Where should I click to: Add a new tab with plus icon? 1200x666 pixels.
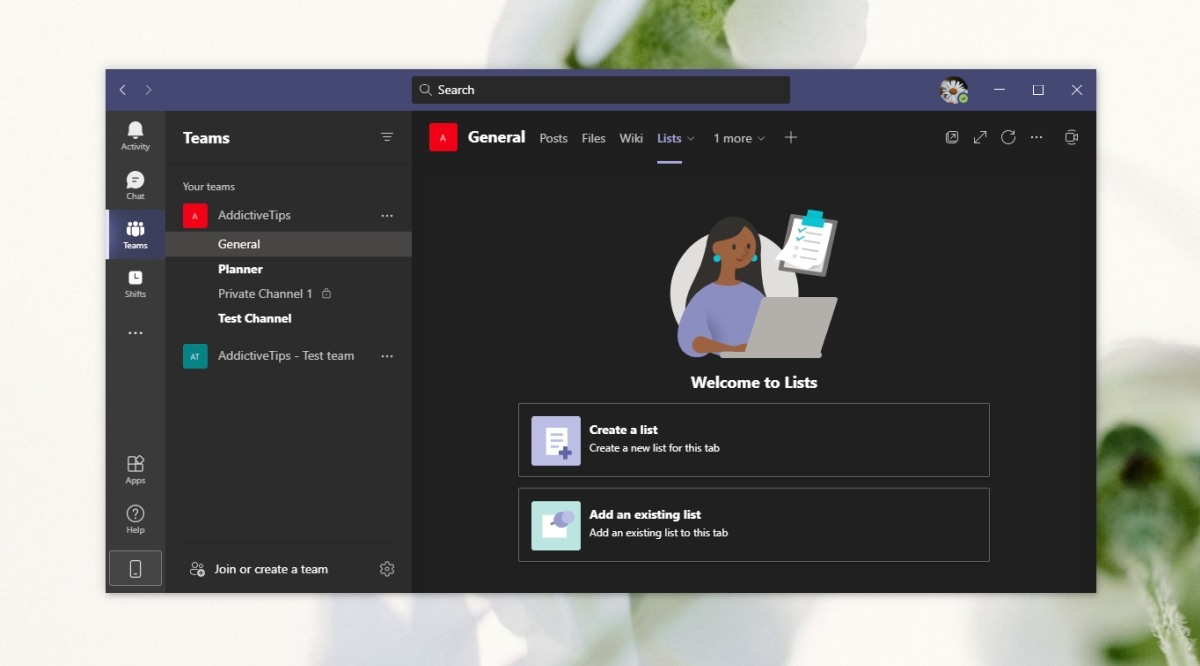tap(791, 138)
